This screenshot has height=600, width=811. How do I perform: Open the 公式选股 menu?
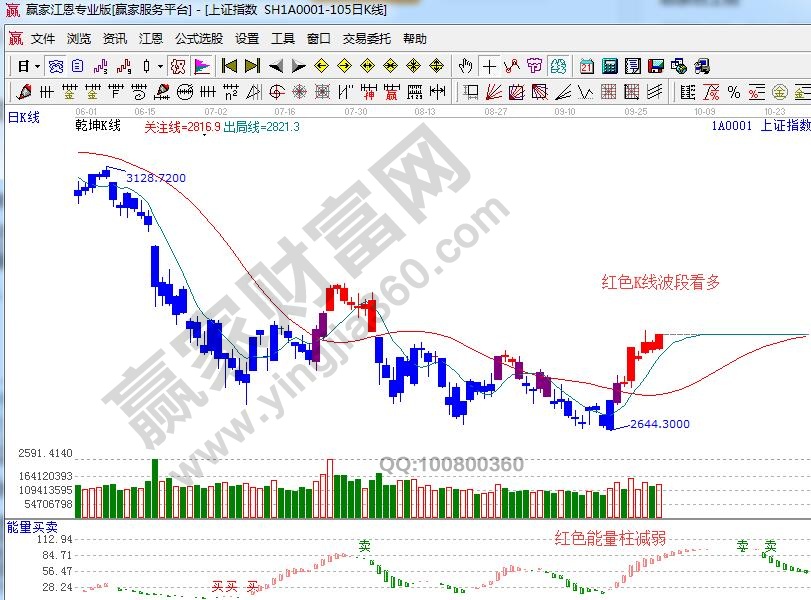199,39
